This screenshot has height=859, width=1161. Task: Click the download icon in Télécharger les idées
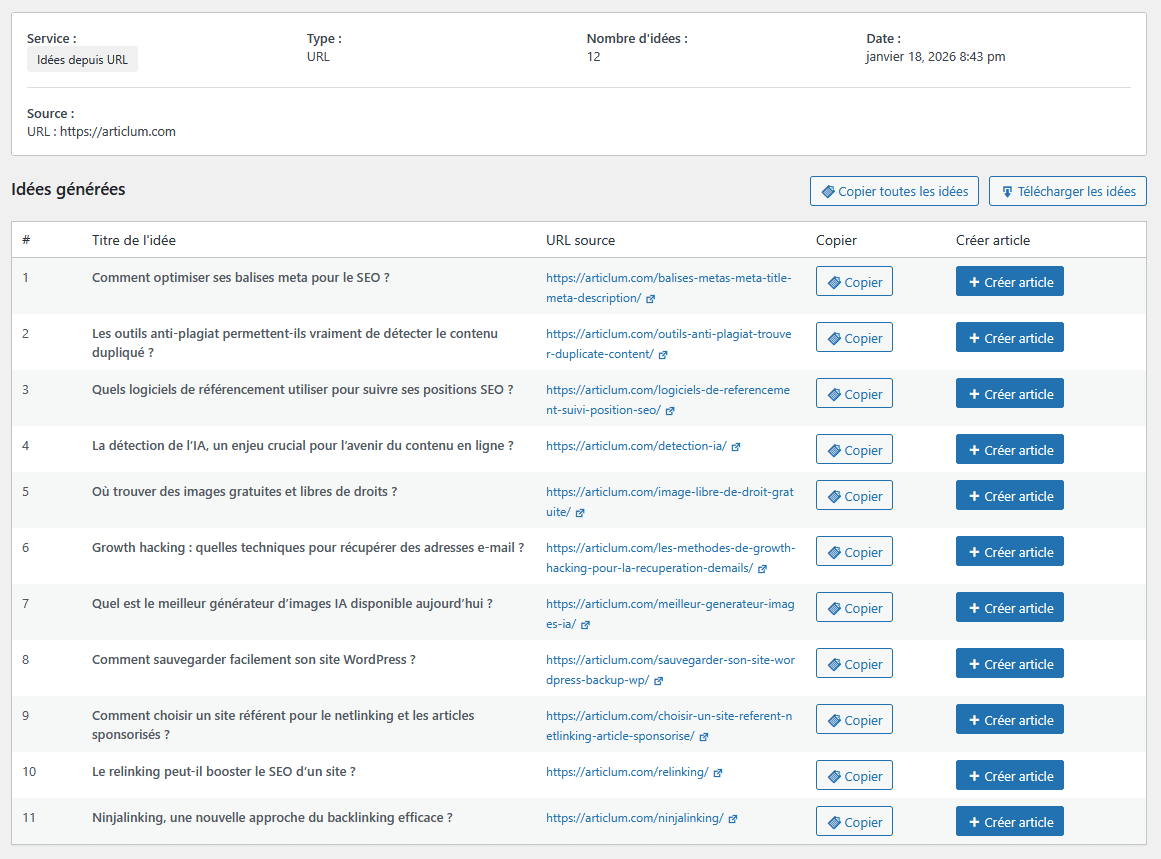point(1005,191)
